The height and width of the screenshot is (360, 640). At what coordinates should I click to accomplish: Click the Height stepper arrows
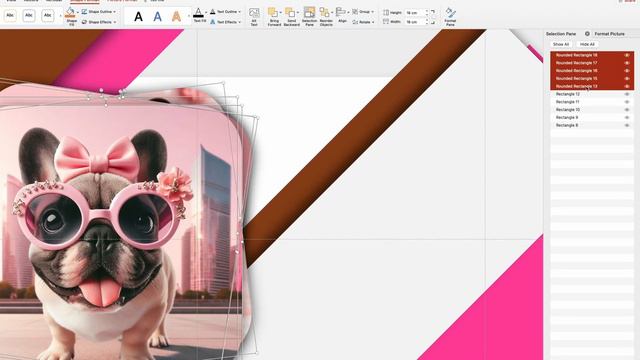coord(427,13)
